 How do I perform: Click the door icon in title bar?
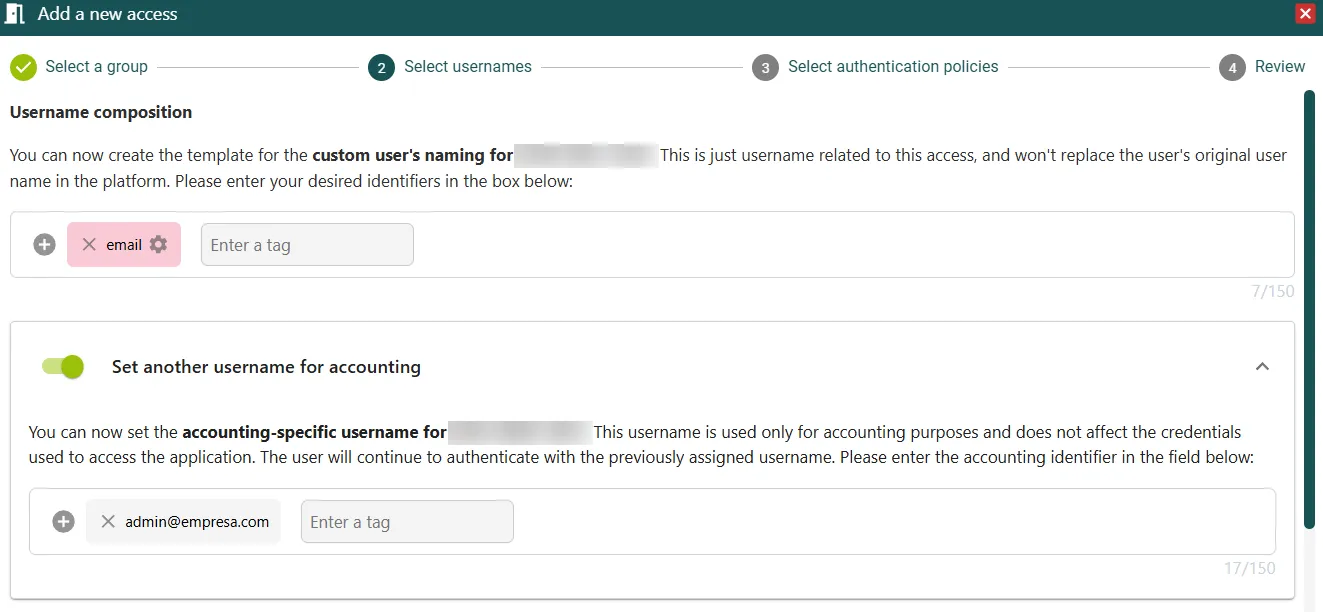15,15
